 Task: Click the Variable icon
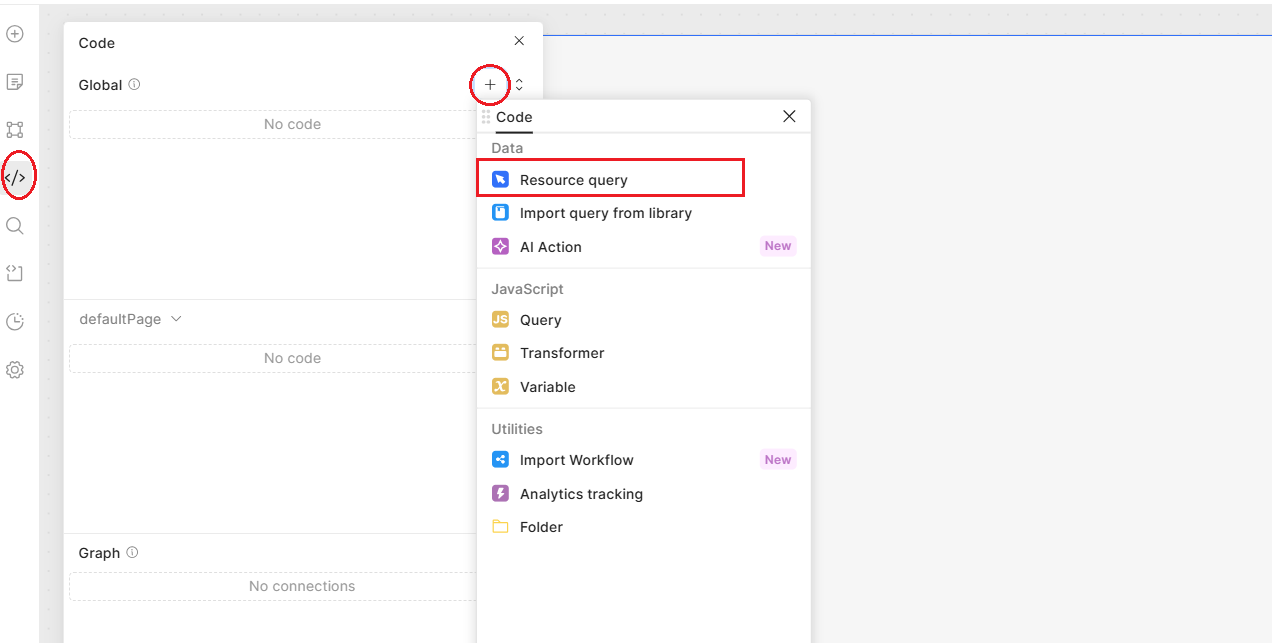click(500, 387)
